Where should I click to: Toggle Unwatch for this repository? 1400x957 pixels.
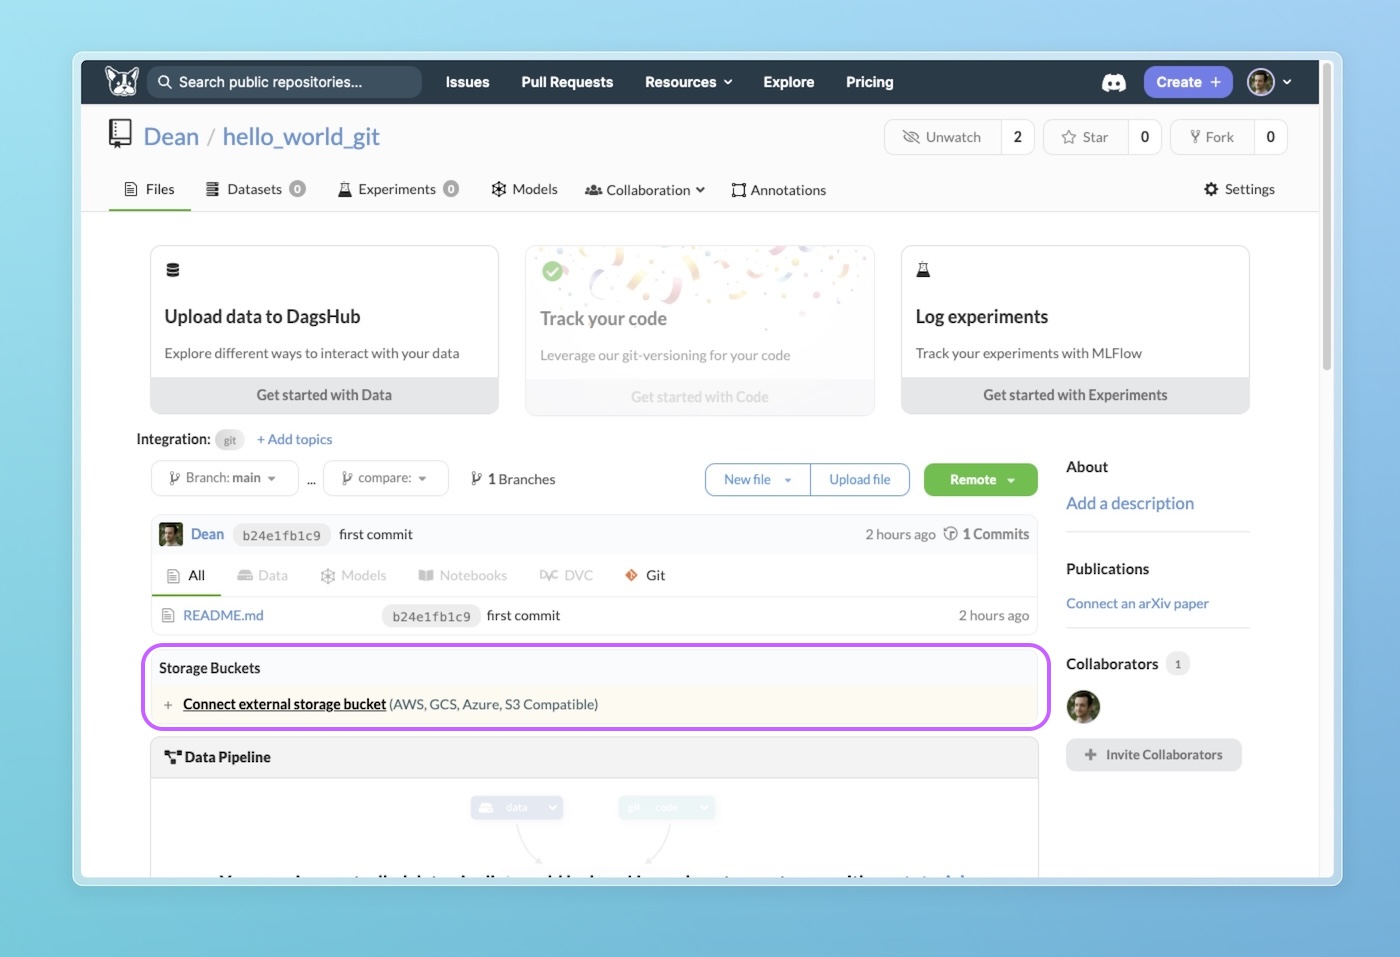pyautogui.click(x=942, y=137)
